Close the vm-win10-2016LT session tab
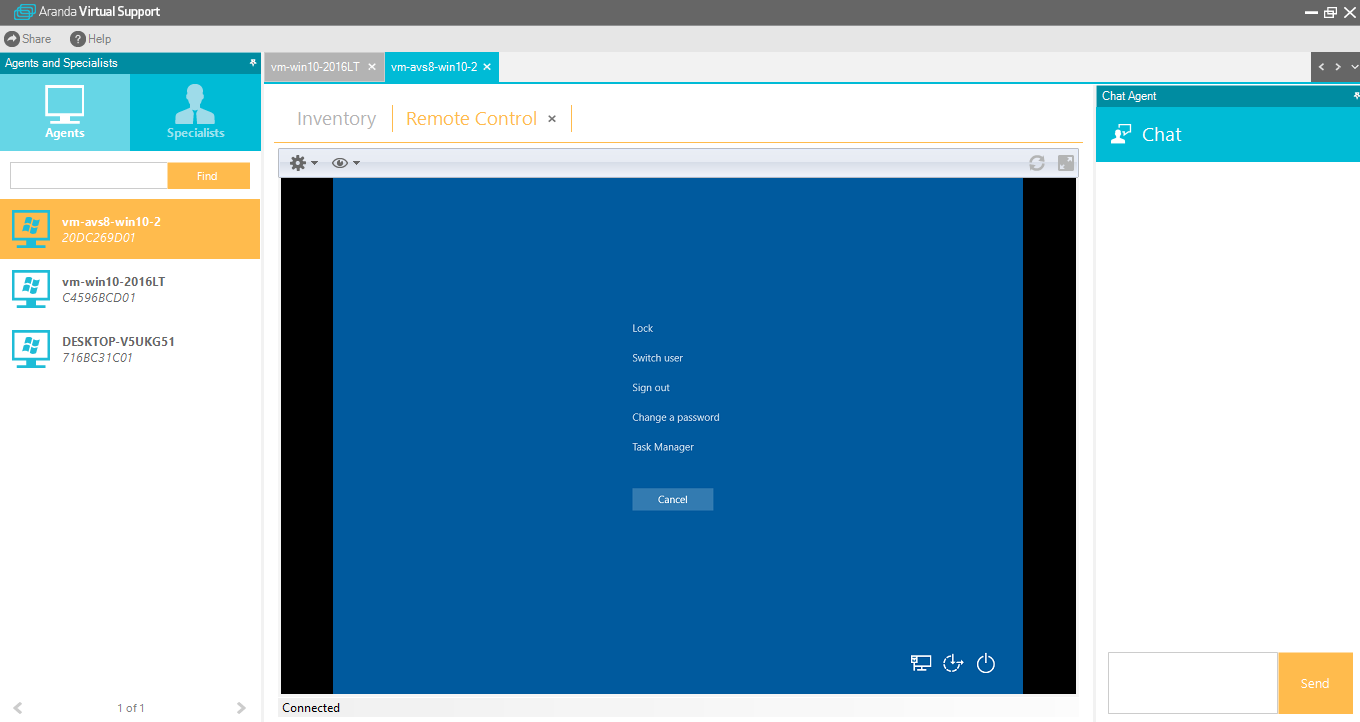1360x722 pixels. point(372,67)
